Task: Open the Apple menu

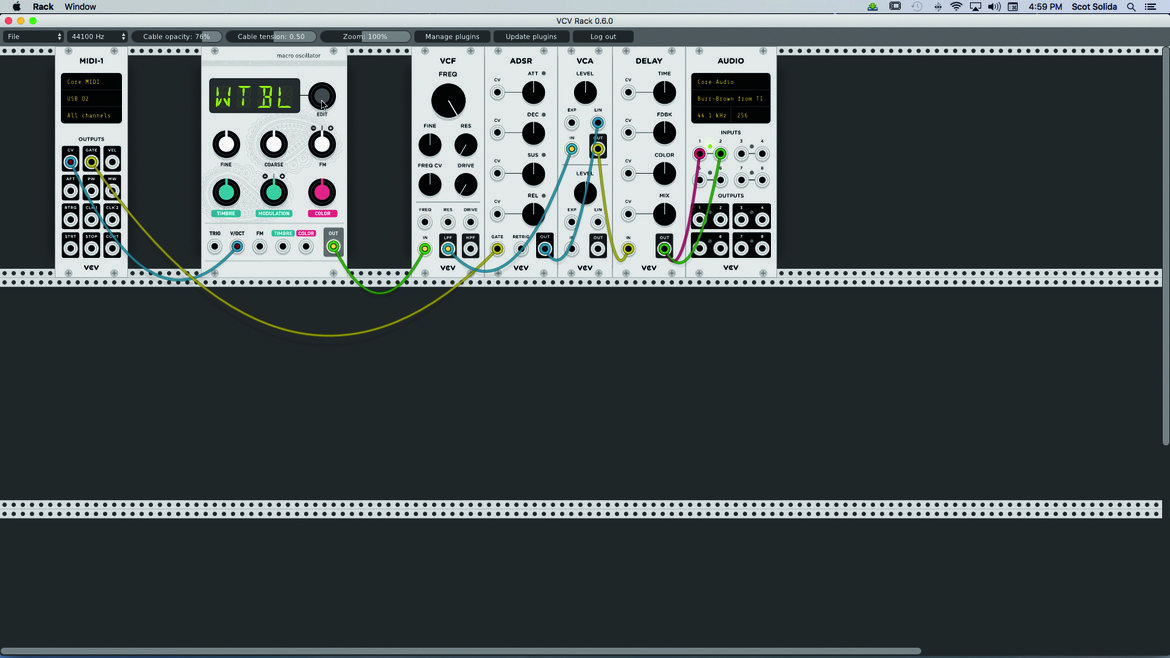Action: 16,7
